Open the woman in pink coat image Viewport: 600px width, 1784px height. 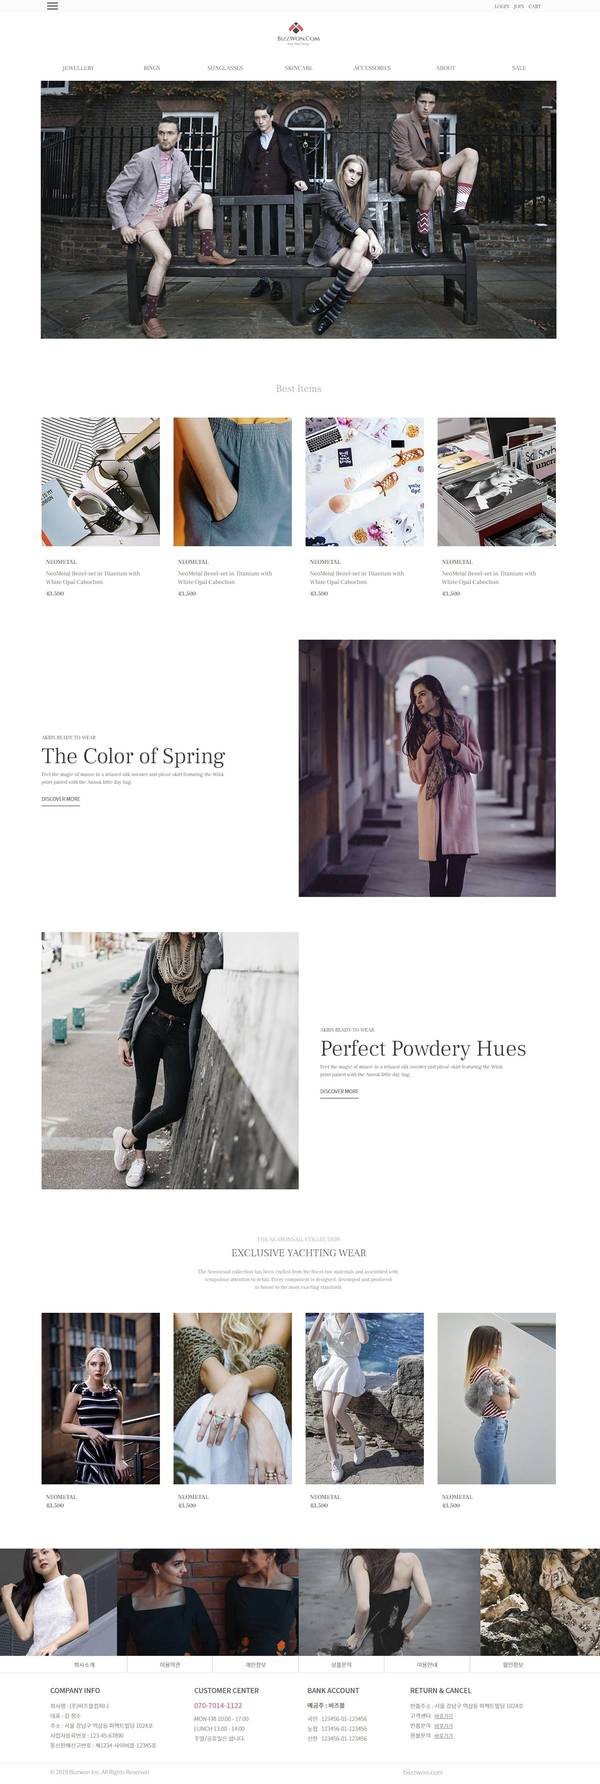click(427, 768)
